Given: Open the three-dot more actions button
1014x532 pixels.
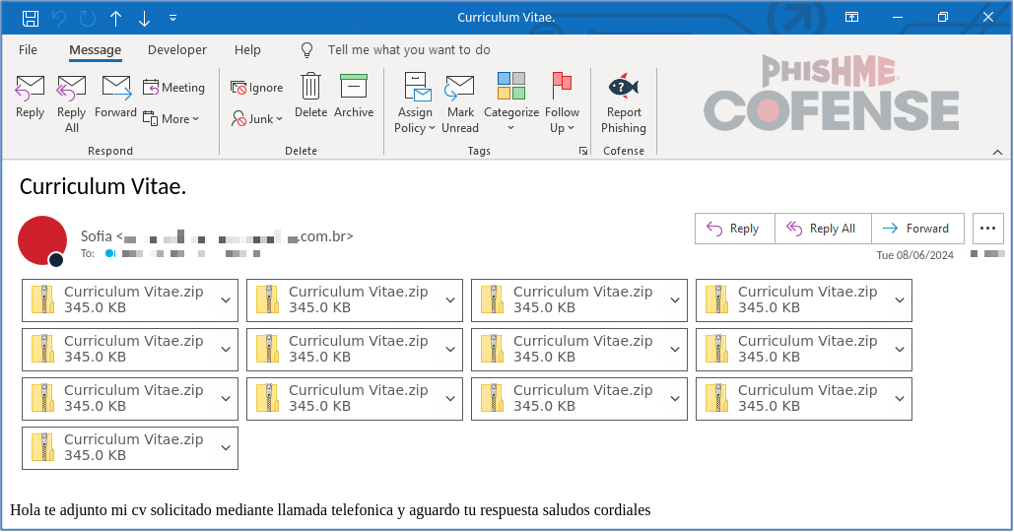Looking at the screenshot, I should pos(987,228).
